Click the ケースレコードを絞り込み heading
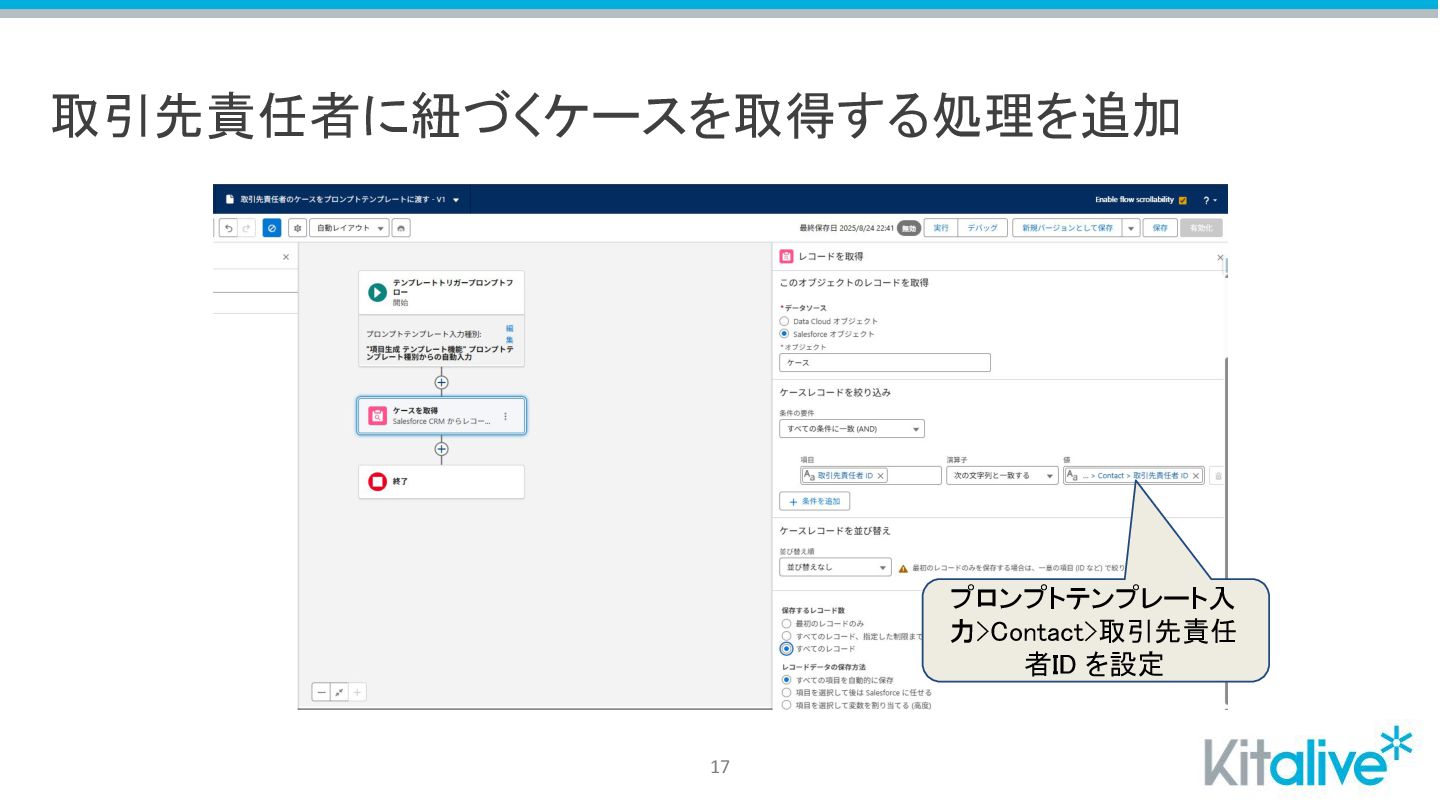Image resolution: width=1440 pixels, height=810 pixels. [x=835, y=392]
